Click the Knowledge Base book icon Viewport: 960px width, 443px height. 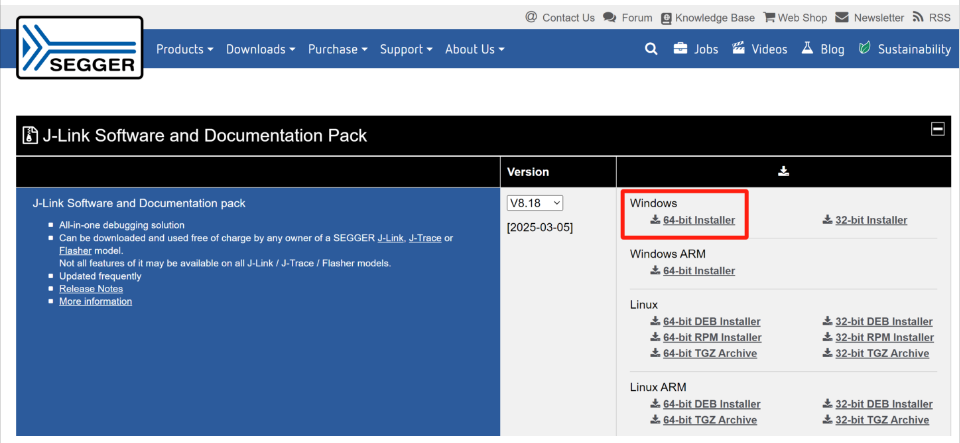click(667, 18)
